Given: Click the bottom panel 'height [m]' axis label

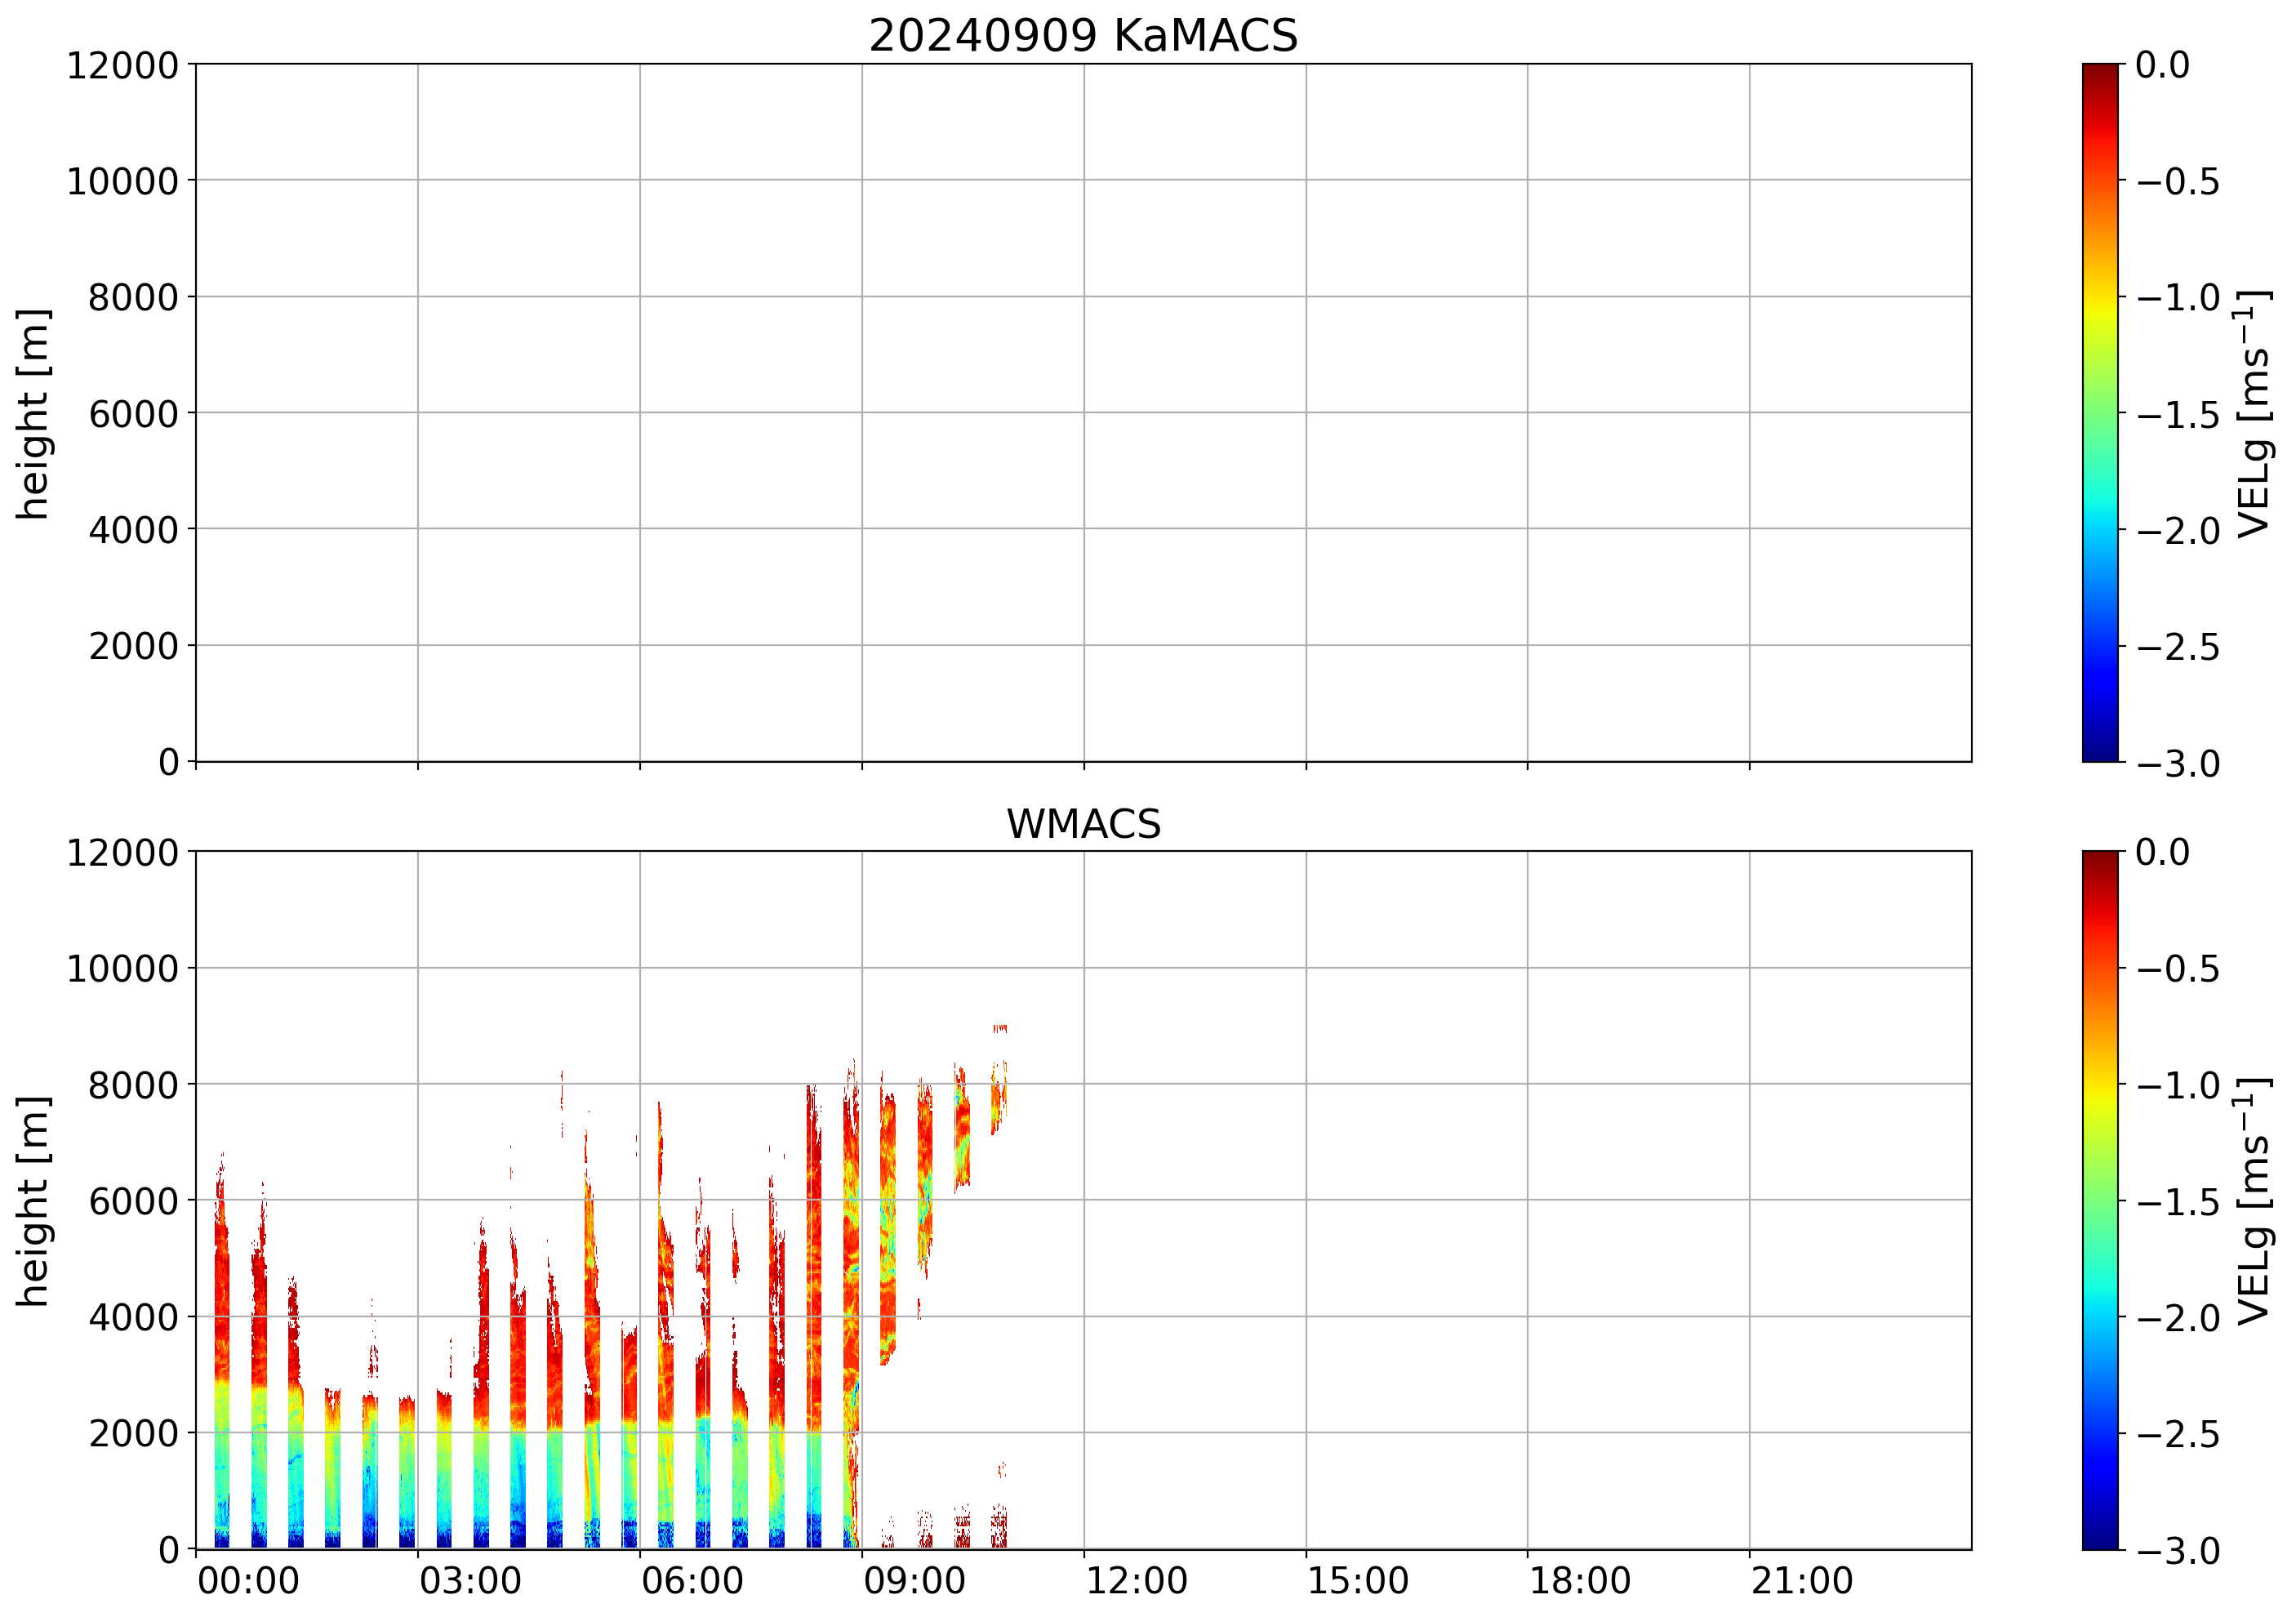Looking at the screenshot, I should point(33,1200).
